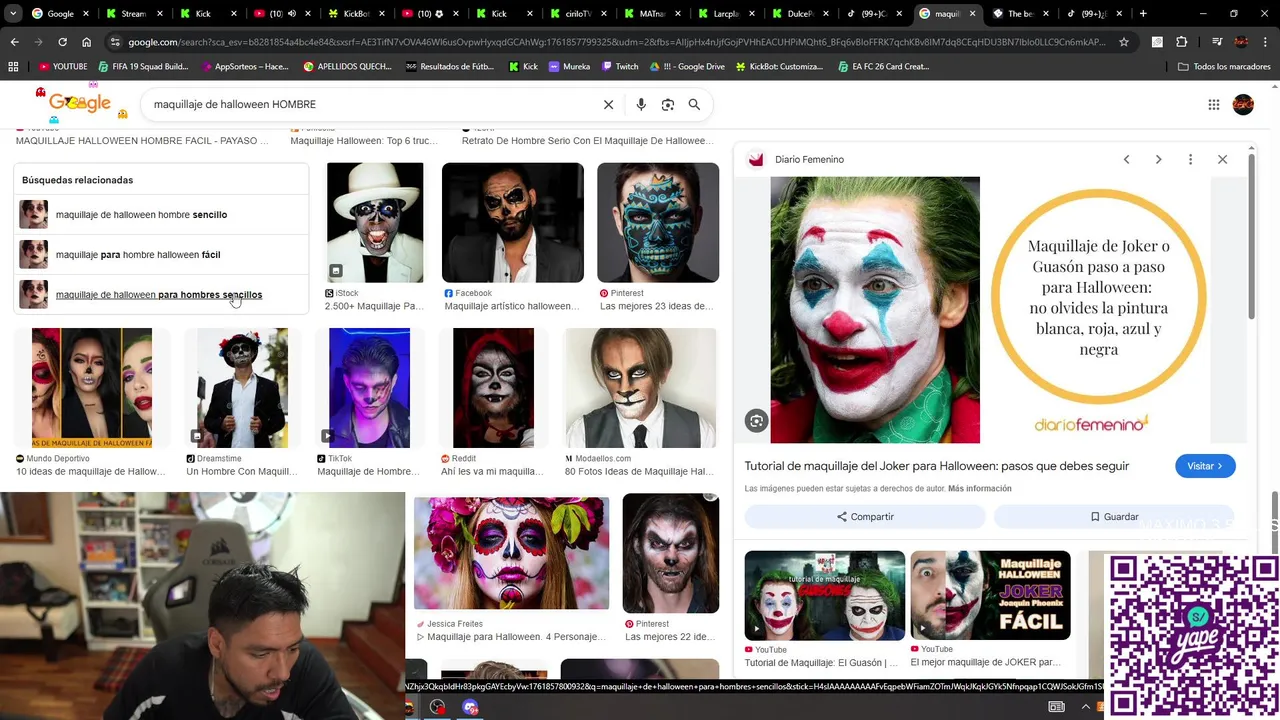Go to browser home page
This screenshot has width=1280, height=720.
click(87, 42)
